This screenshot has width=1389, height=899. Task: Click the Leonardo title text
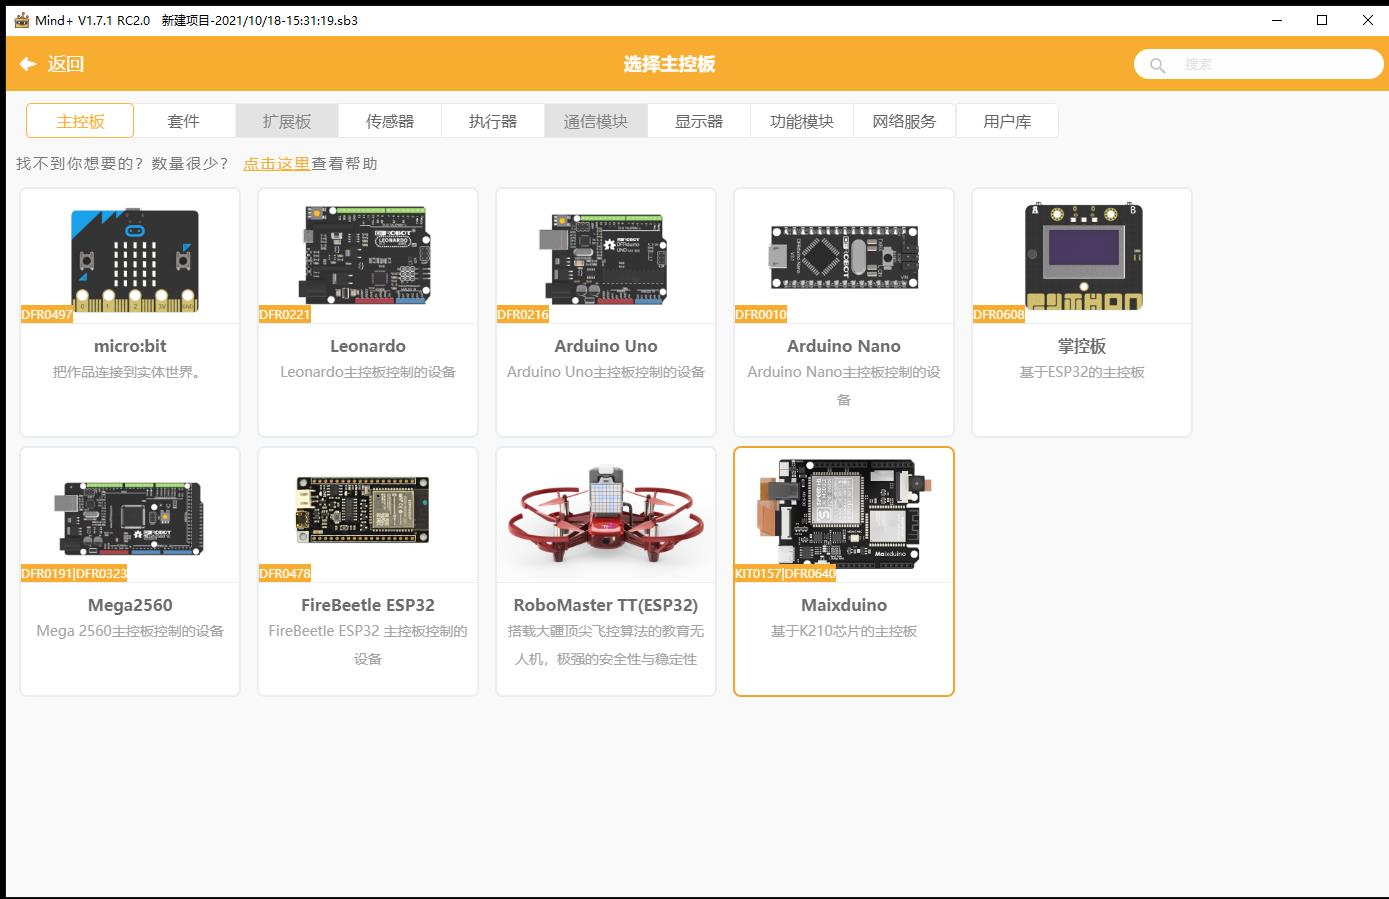(x=368, y=346)
